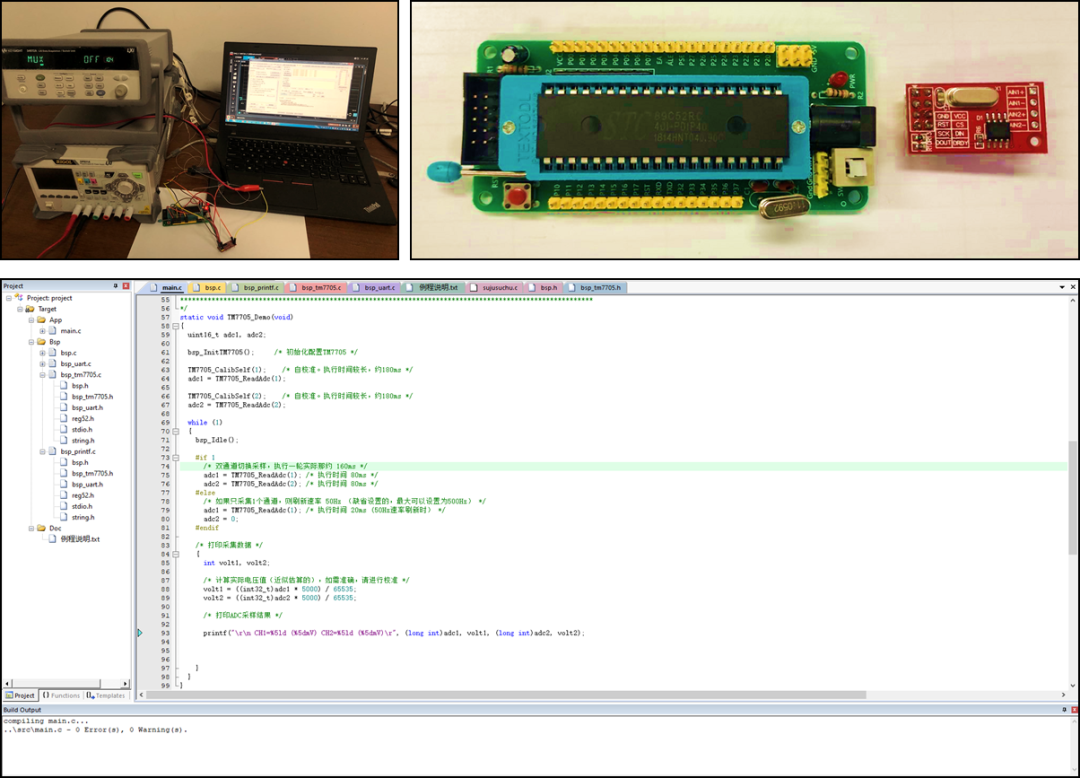1080x778 pixels.
Task: Select bsp.c file in Bsp group
Action: coord(68,353)
